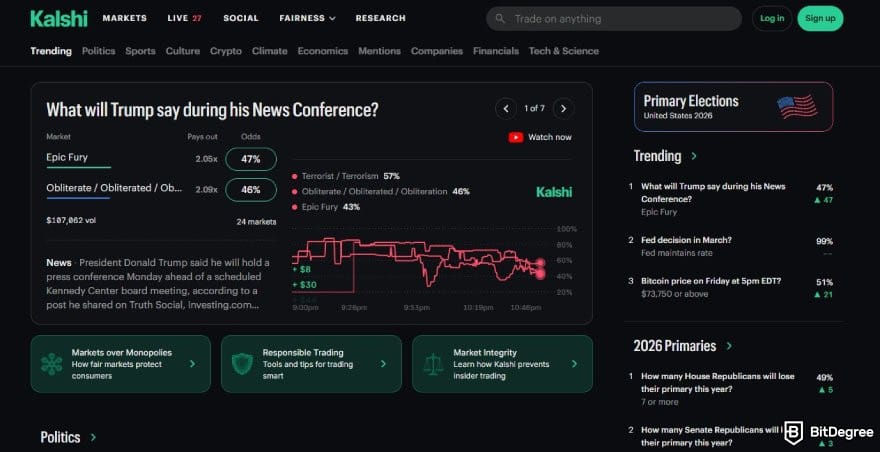Select the Tech & Science category tab
The height and width of the screenshot is (452, 880).
pyautogui.click(x=563, y=51)
